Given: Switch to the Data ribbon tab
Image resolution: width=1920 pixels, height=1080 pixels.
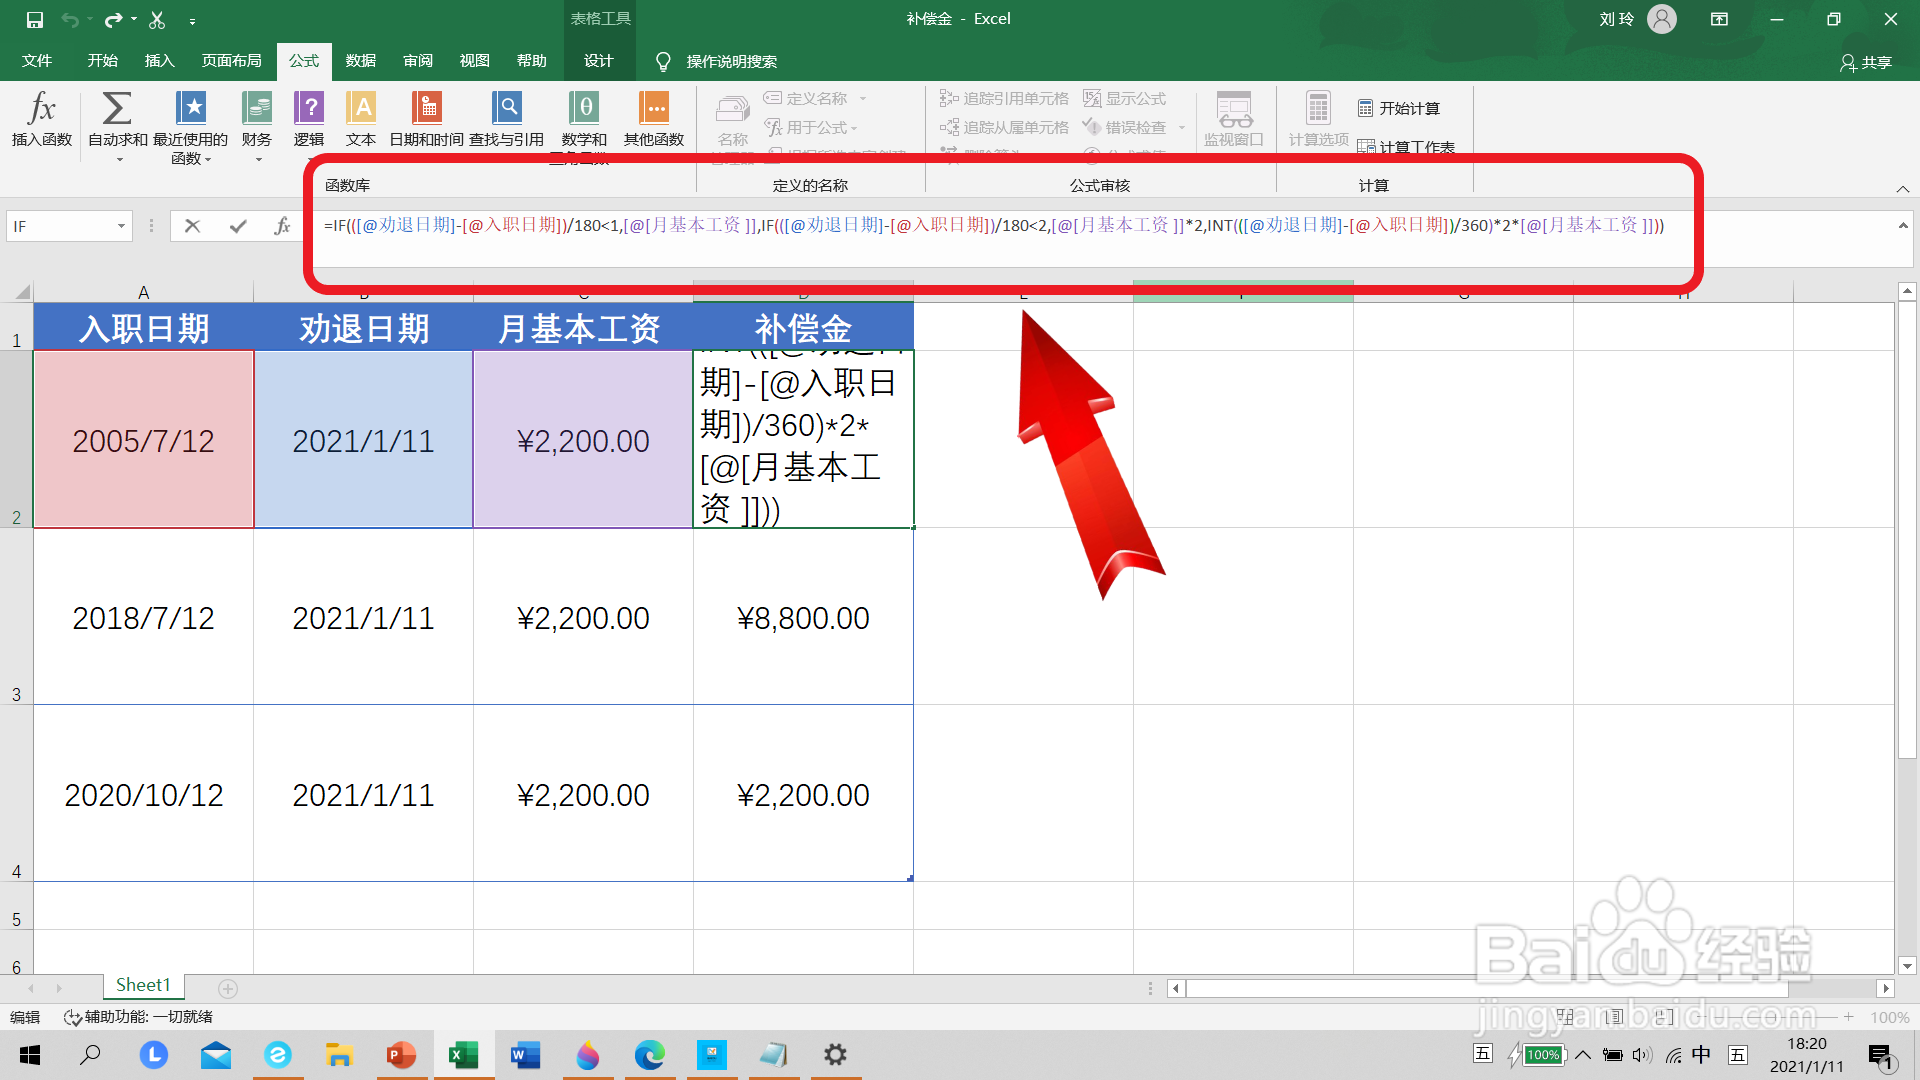Looking at the screenshot, I should (360, 61).
